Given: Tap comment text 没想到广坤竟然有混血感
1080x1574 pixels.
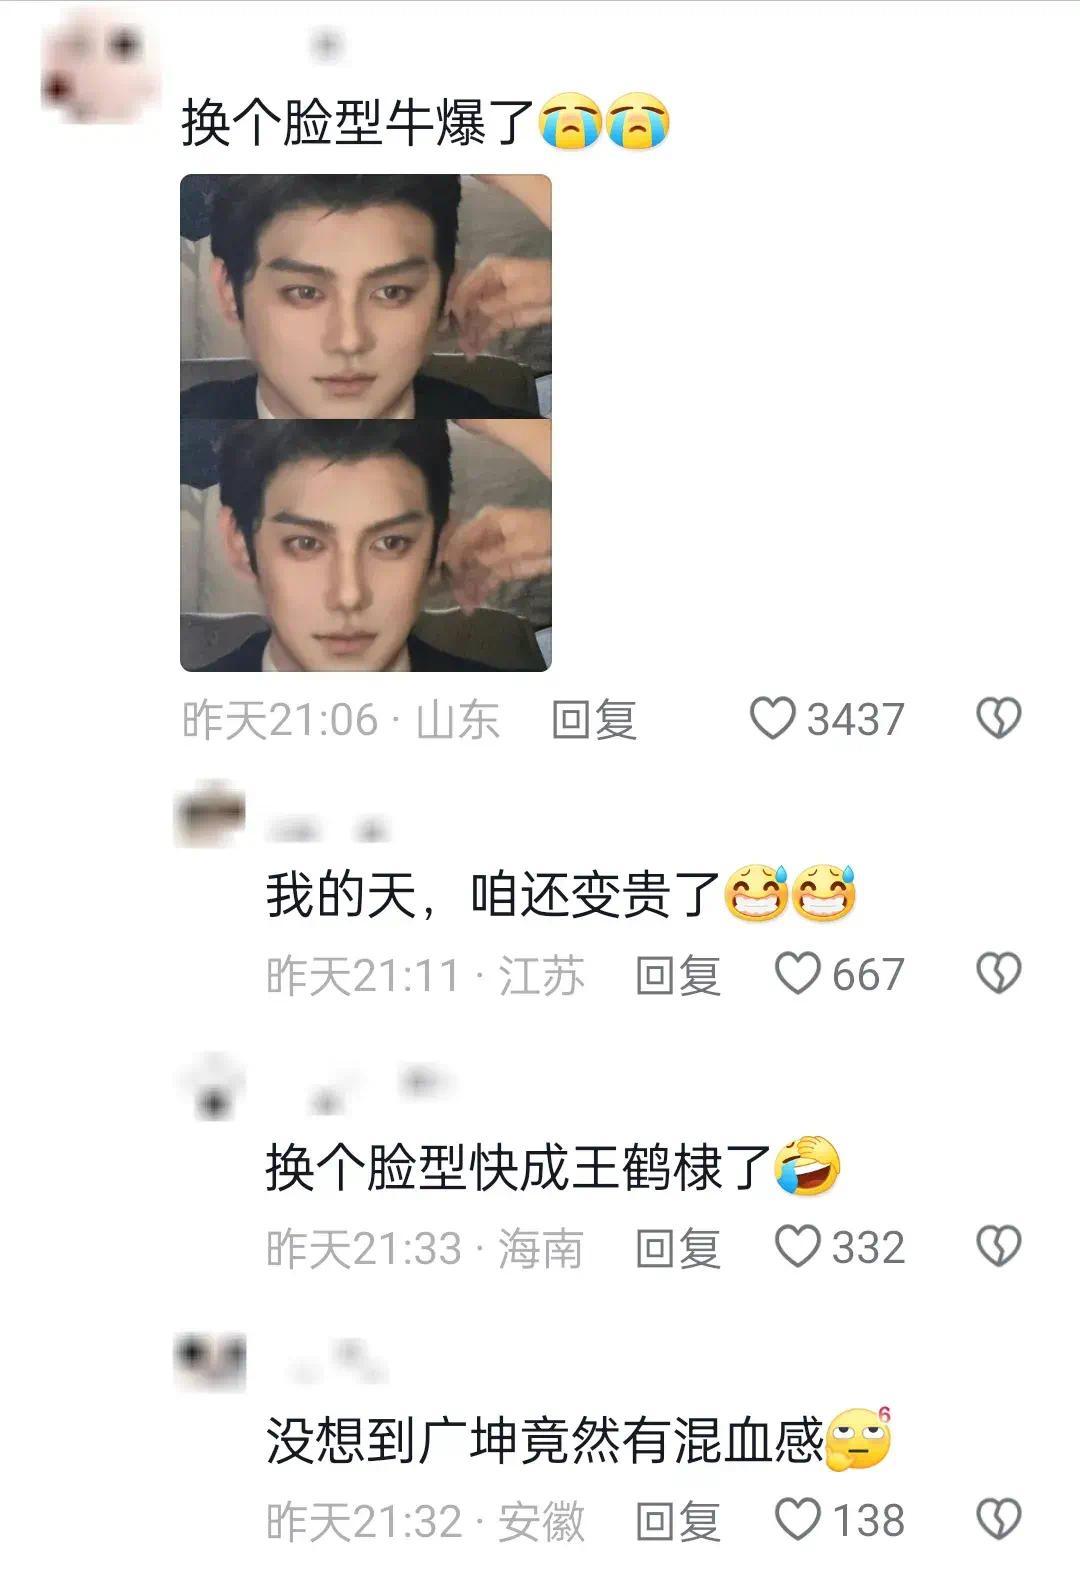Looking at the screenshot, I should 545,1440.
